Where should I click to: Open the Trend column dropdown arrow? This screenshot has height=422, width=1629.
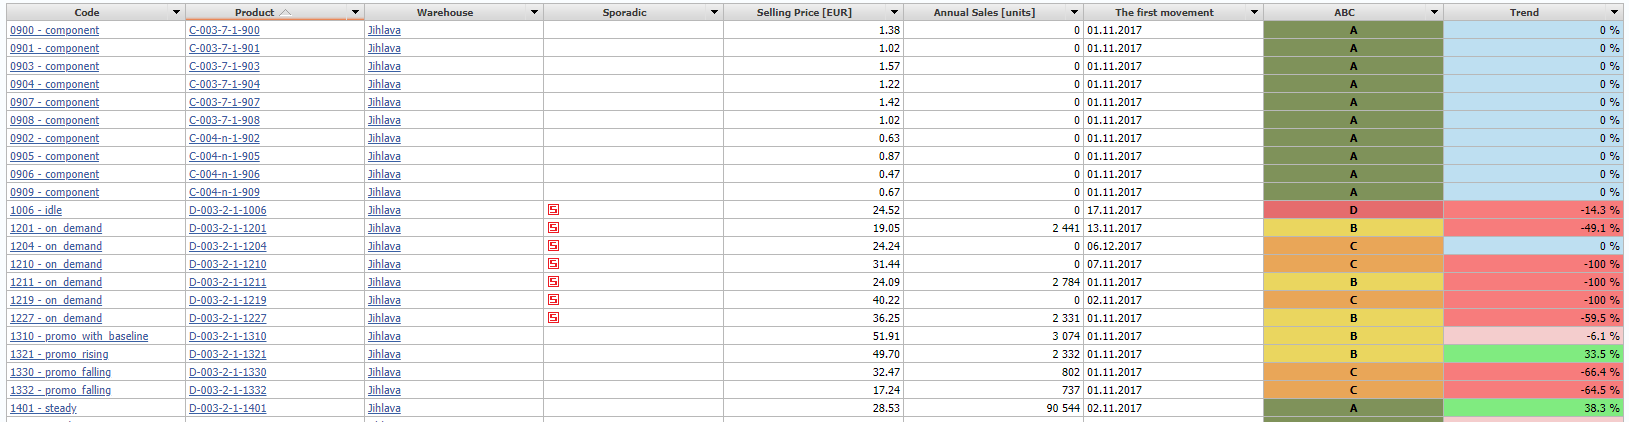click(1614, 12)
